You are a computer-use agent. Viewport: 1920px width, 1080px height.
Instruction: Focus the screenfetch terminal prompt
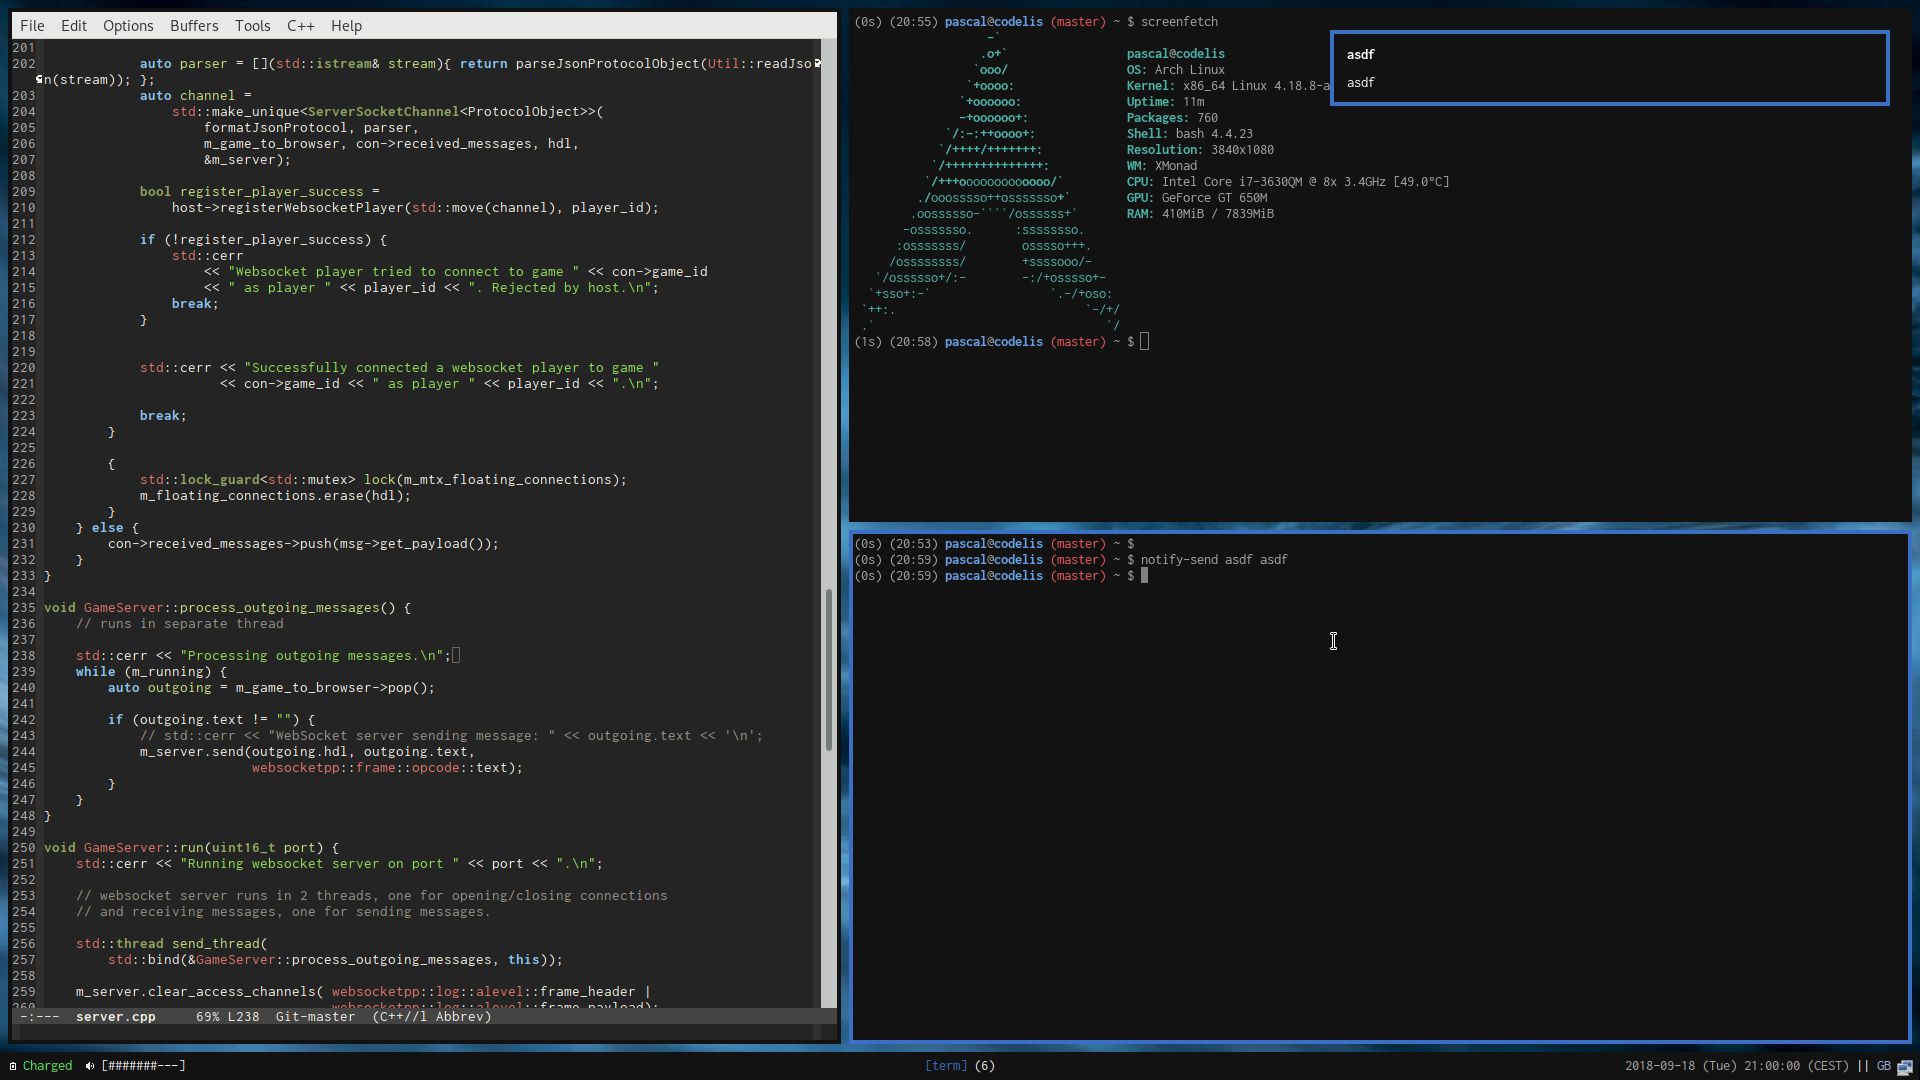click(x=1144, y=342)
